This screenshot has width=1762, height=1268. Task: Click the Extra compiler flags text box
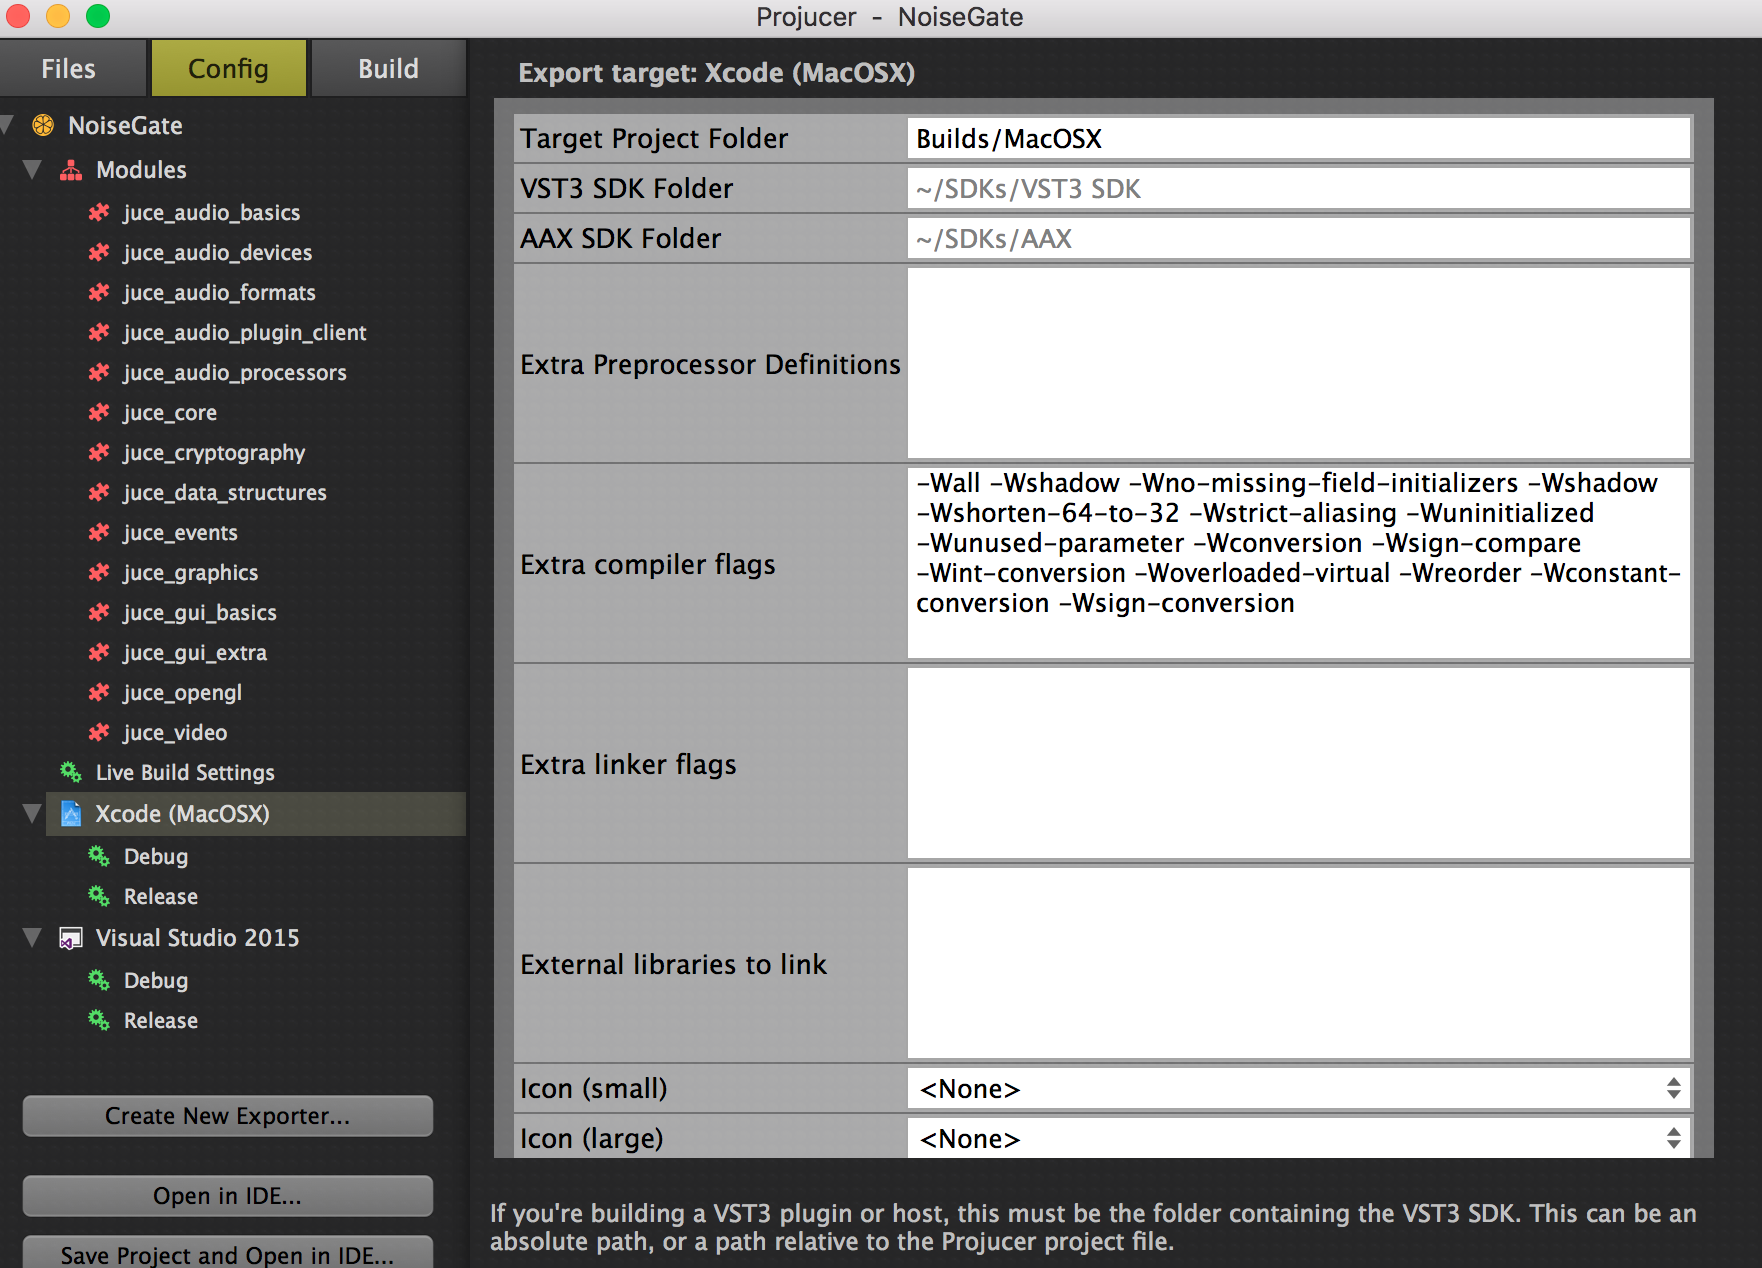(x=1299, y=563)
